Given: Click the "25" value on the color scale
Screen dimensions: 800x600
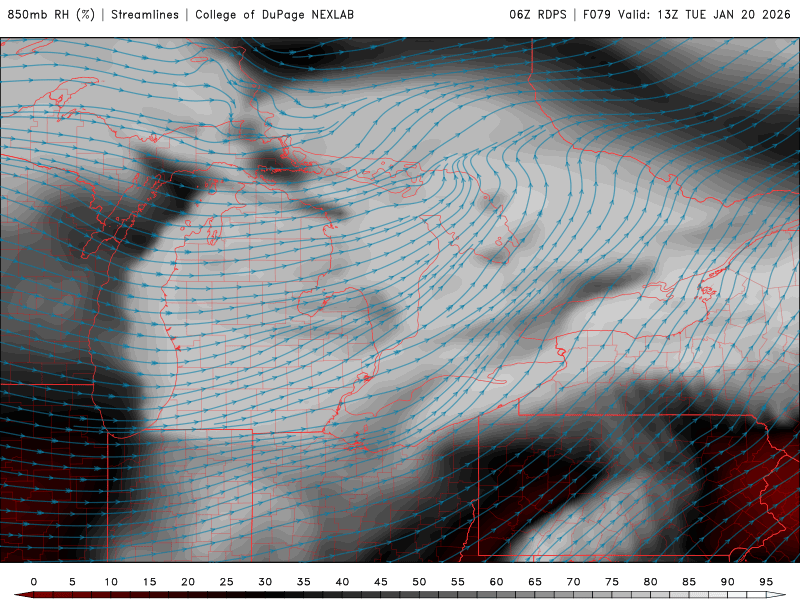Looking at the screenshot, I should (x=227, y=582).
